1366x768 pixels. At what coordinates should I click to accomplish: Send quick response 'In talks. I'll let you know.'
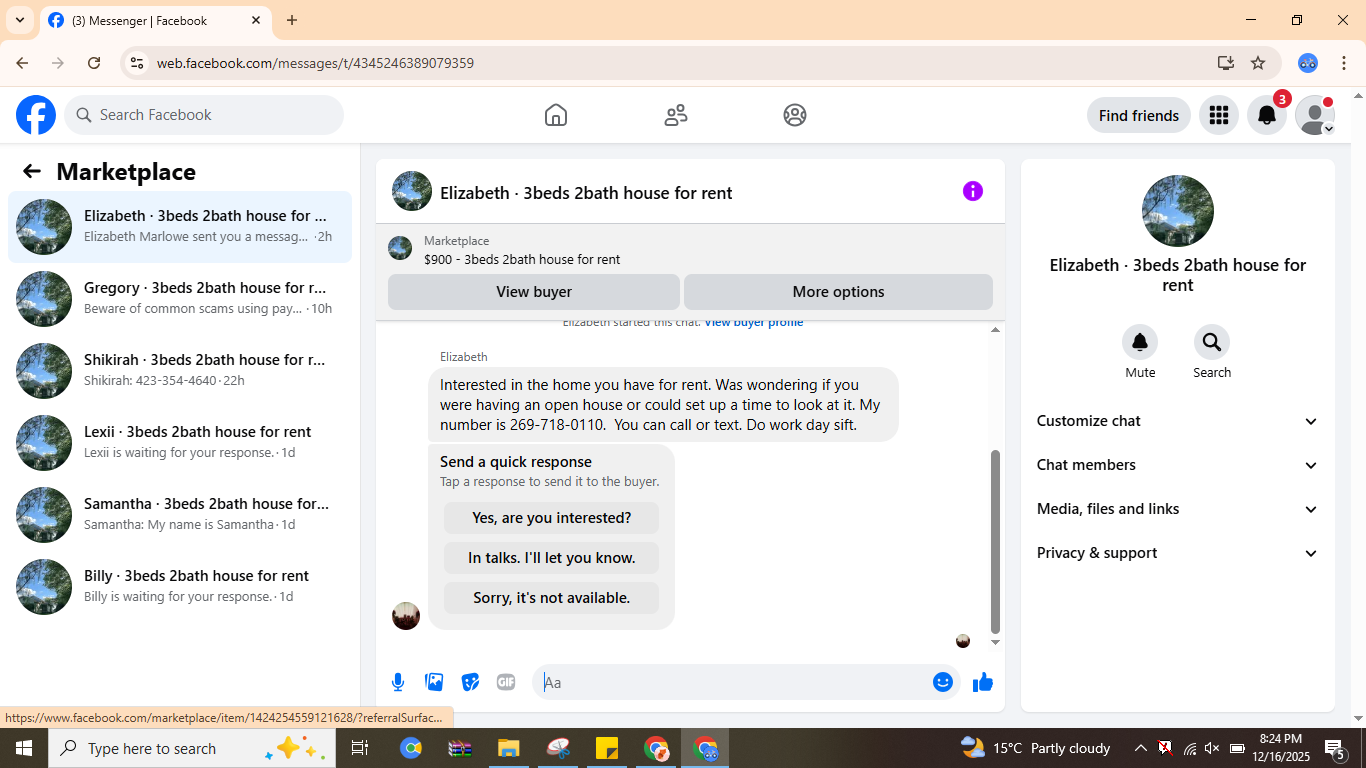[x=551, y=558]
